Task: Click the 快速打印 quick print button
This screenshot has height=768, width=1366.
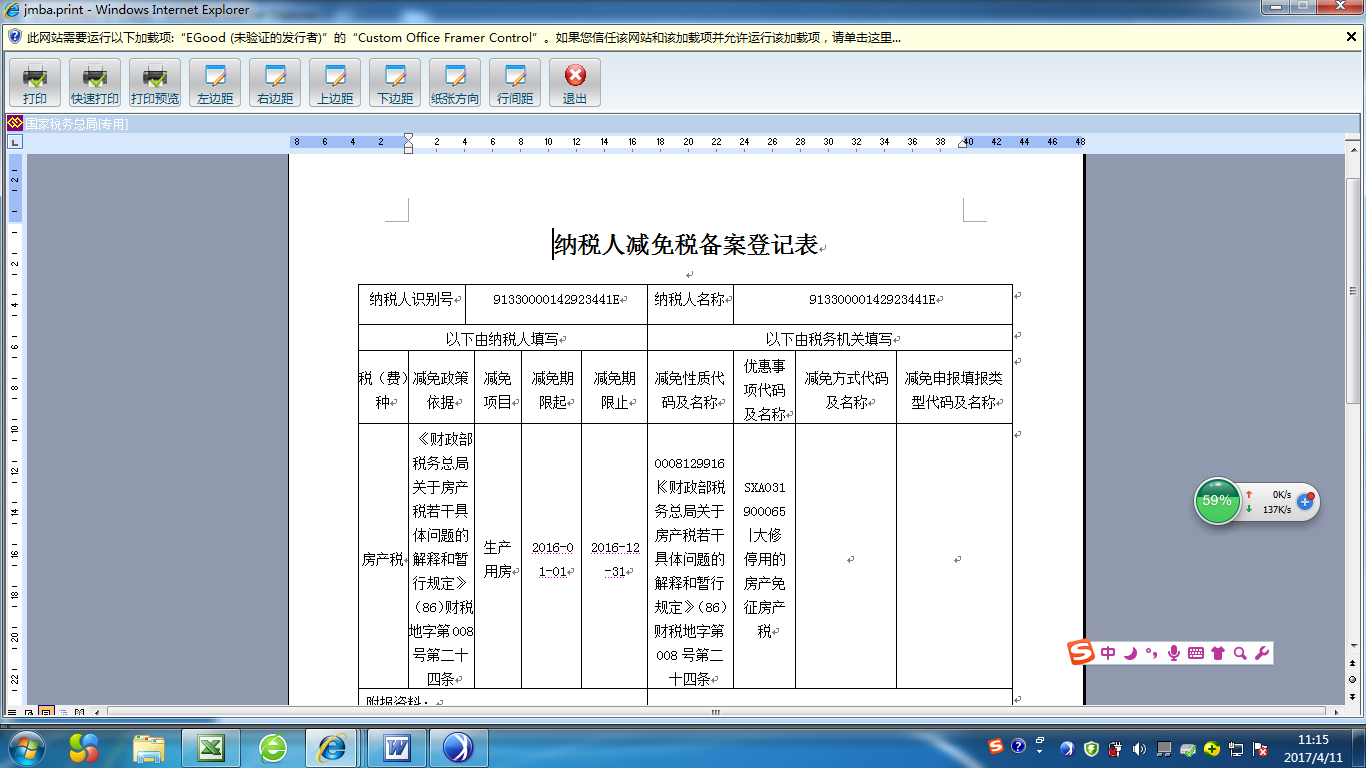Action: (95, 82)
